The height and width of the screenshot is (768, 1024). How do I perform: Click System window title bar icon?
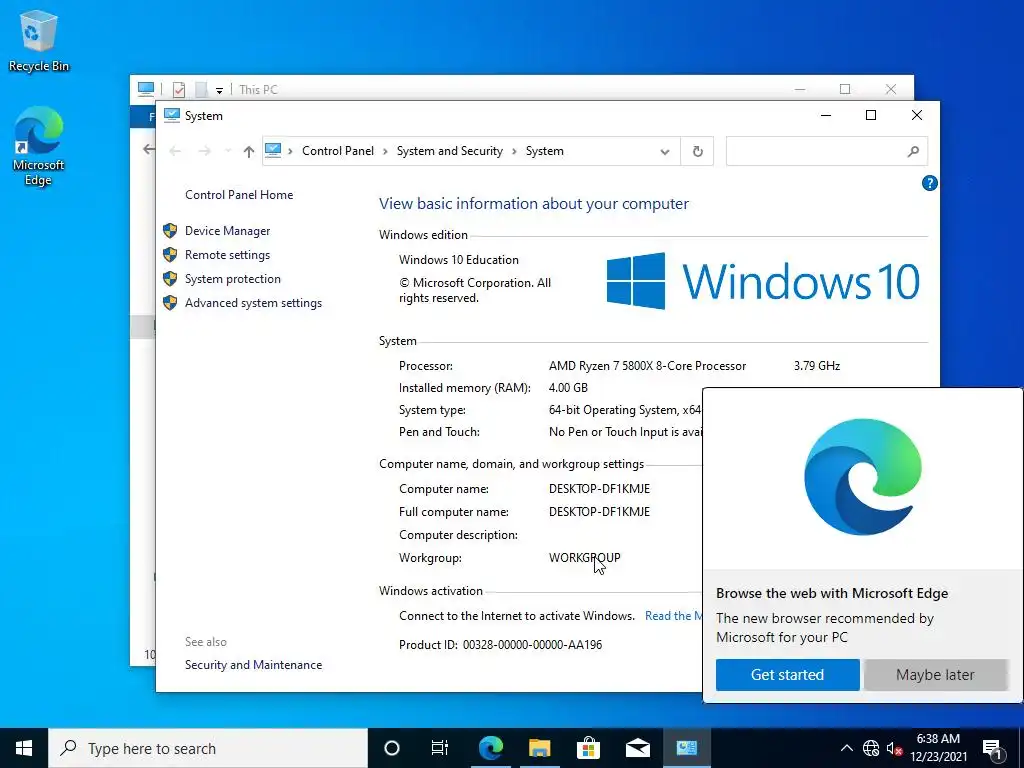172,116
